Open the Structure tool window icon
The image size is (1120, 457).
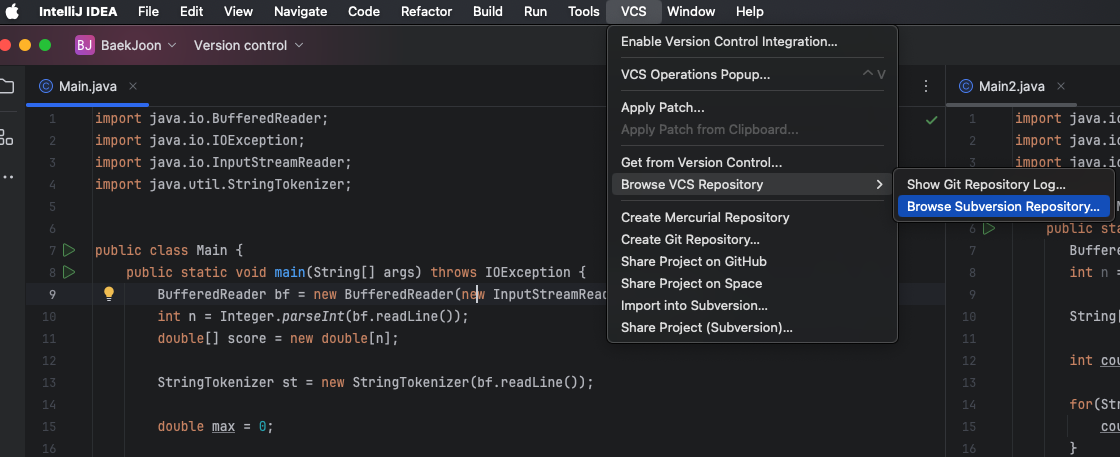[7, 136]
